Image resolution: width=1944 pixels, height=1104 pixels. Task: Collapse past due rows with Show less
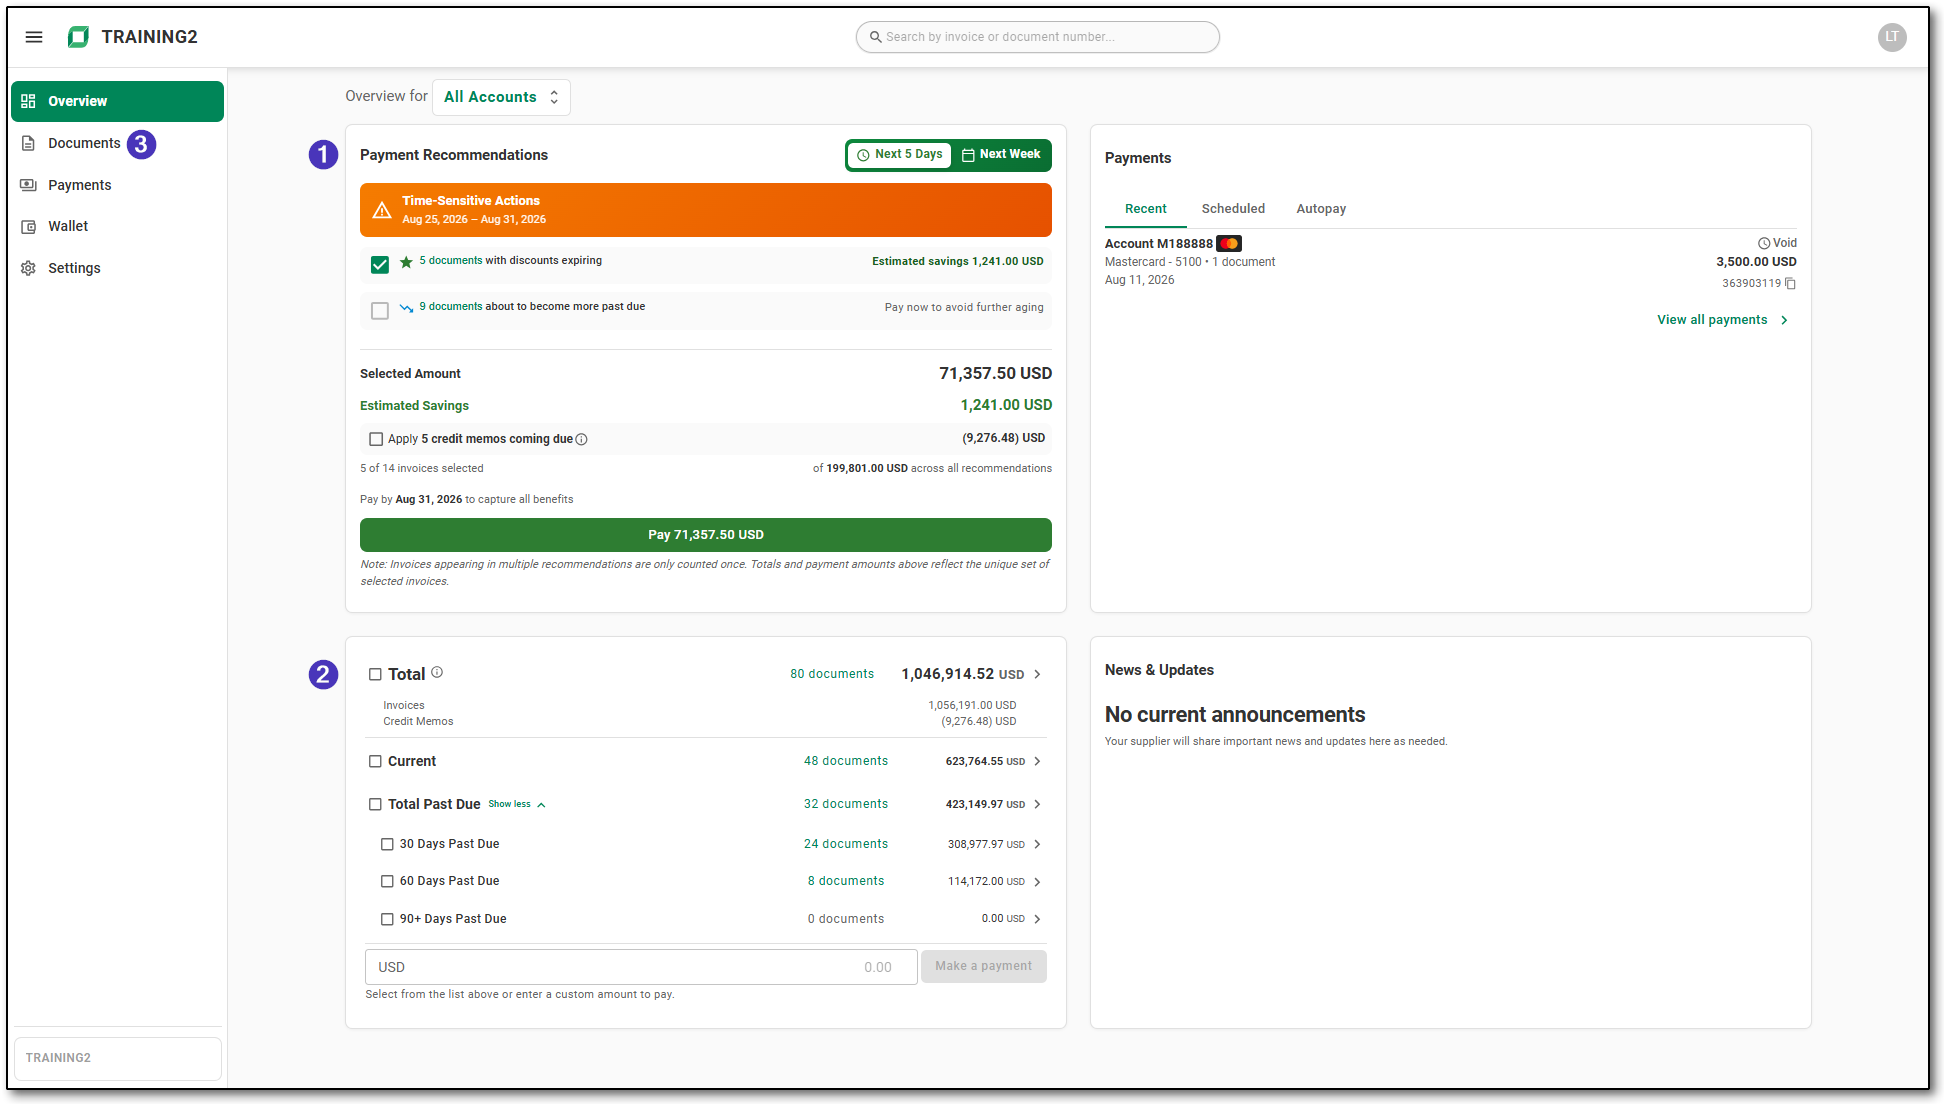(517, 804)
